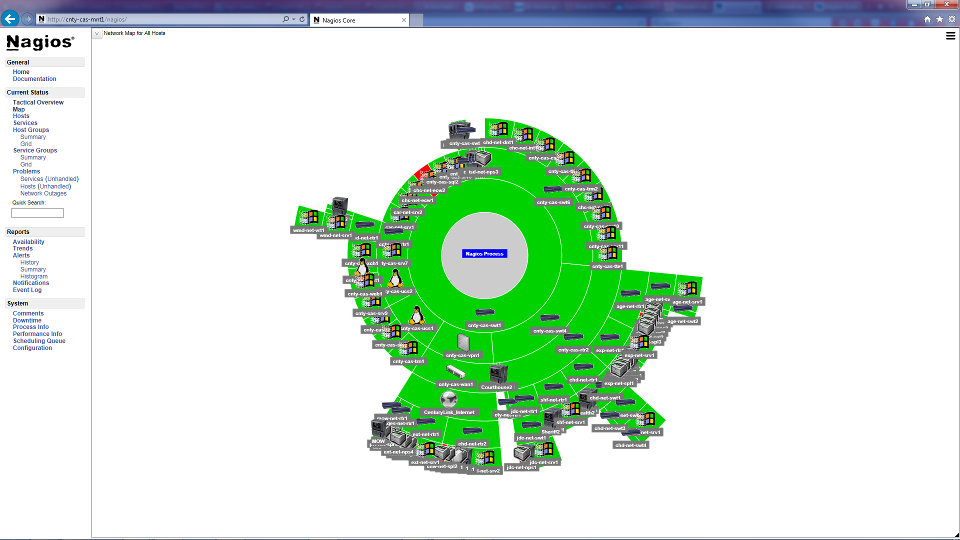This screenshot has height=540, width=960.
Task: Click the browser back arrow button
Action: [11, 18]
